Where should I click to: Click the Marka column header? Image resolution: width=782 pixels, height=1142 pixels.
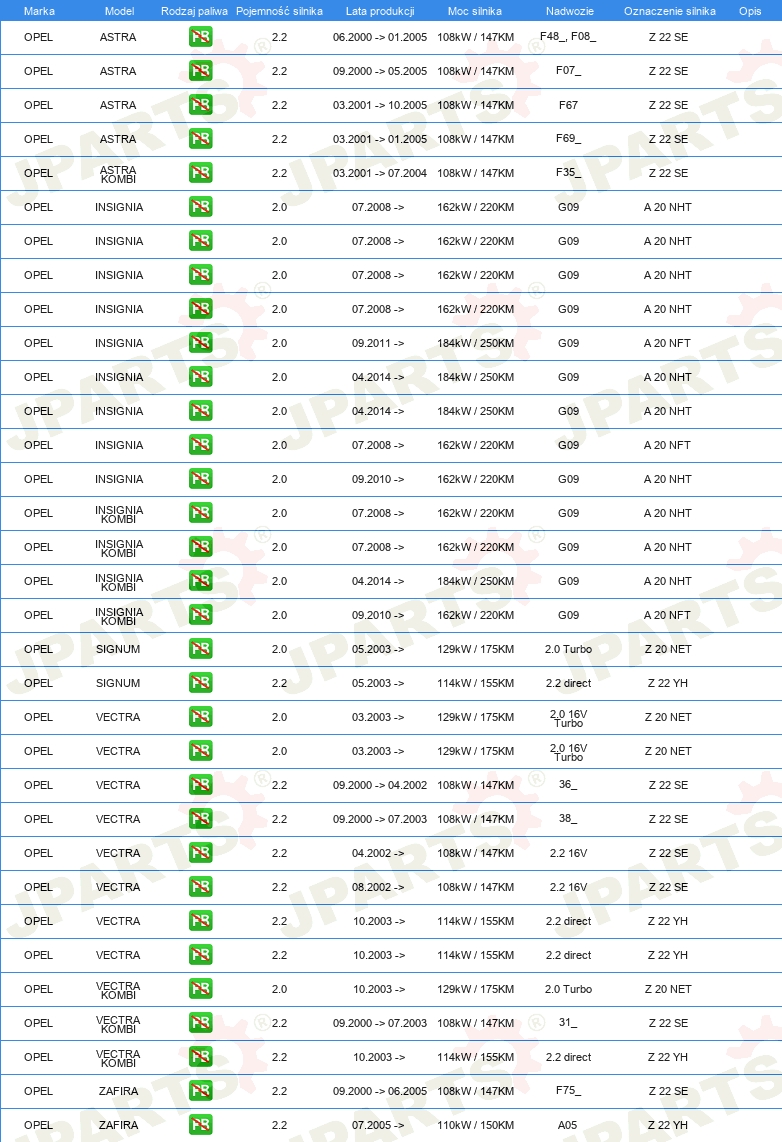tap(39, 11)
